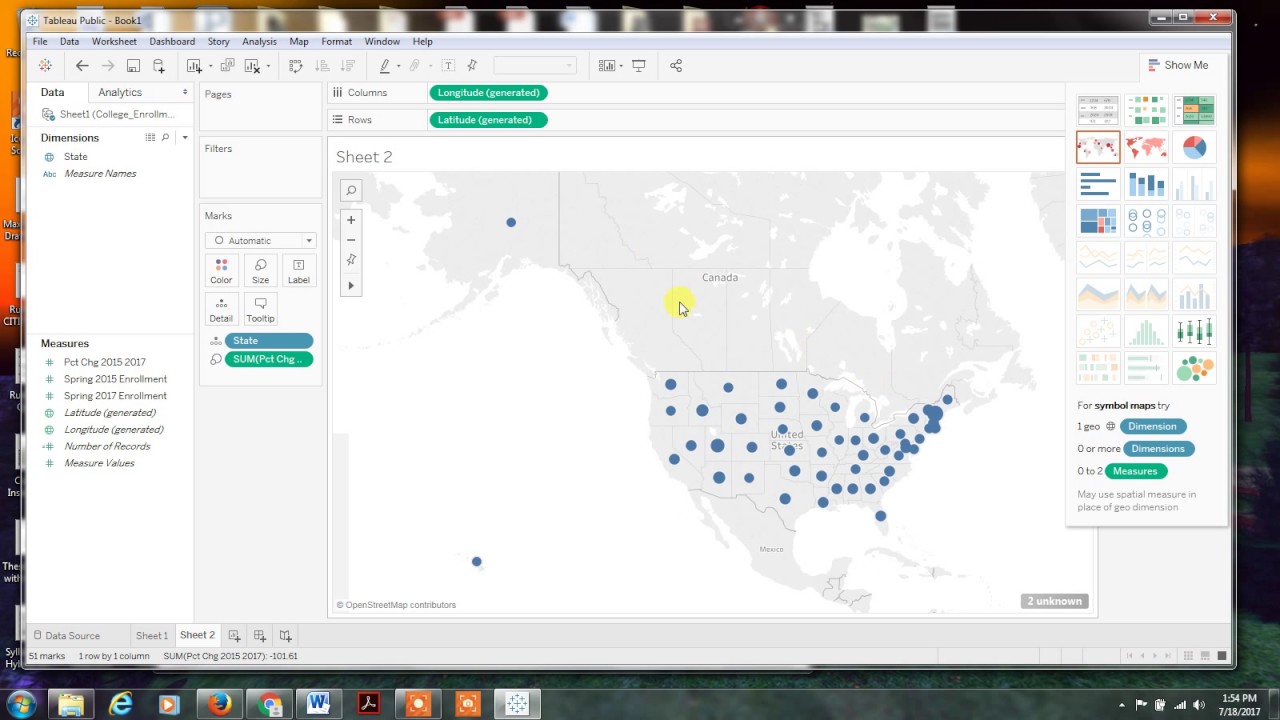Open the Tooltip marks card button
1280x720 pixels.
pyautogui.click(x=260, y=309)
